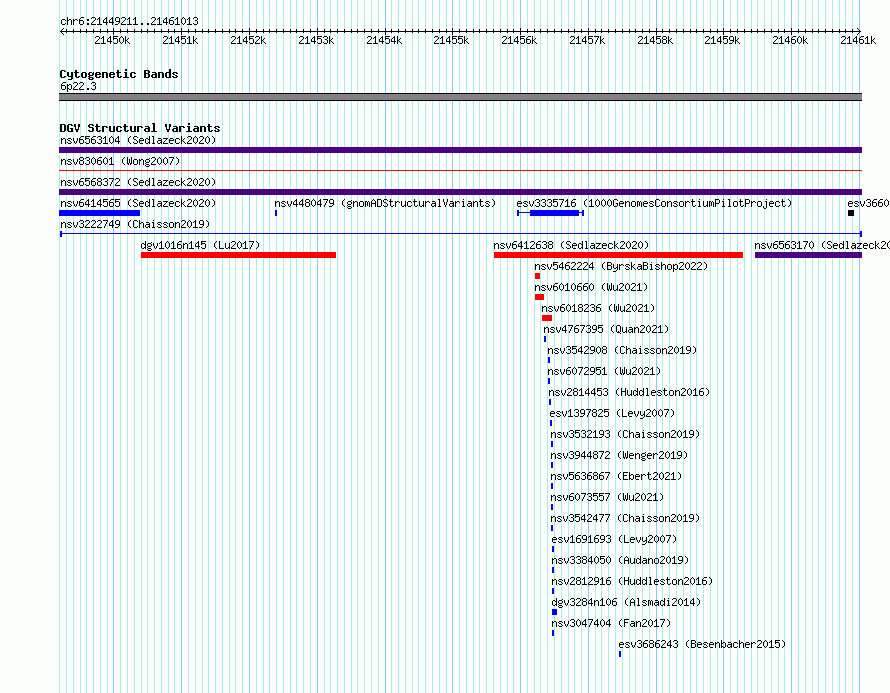Click the esv3686243 (Besenbacher2015) label
Viewport: 890px width, 693px height.
(702, 644)
